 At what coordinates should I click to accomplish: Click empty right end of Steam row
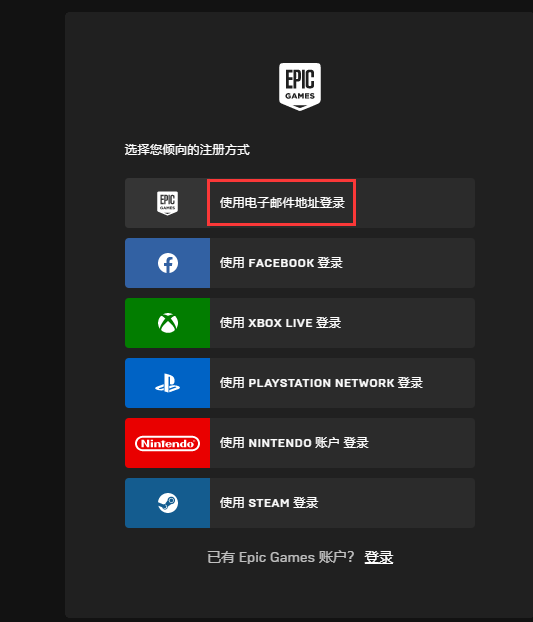[397, 503]
